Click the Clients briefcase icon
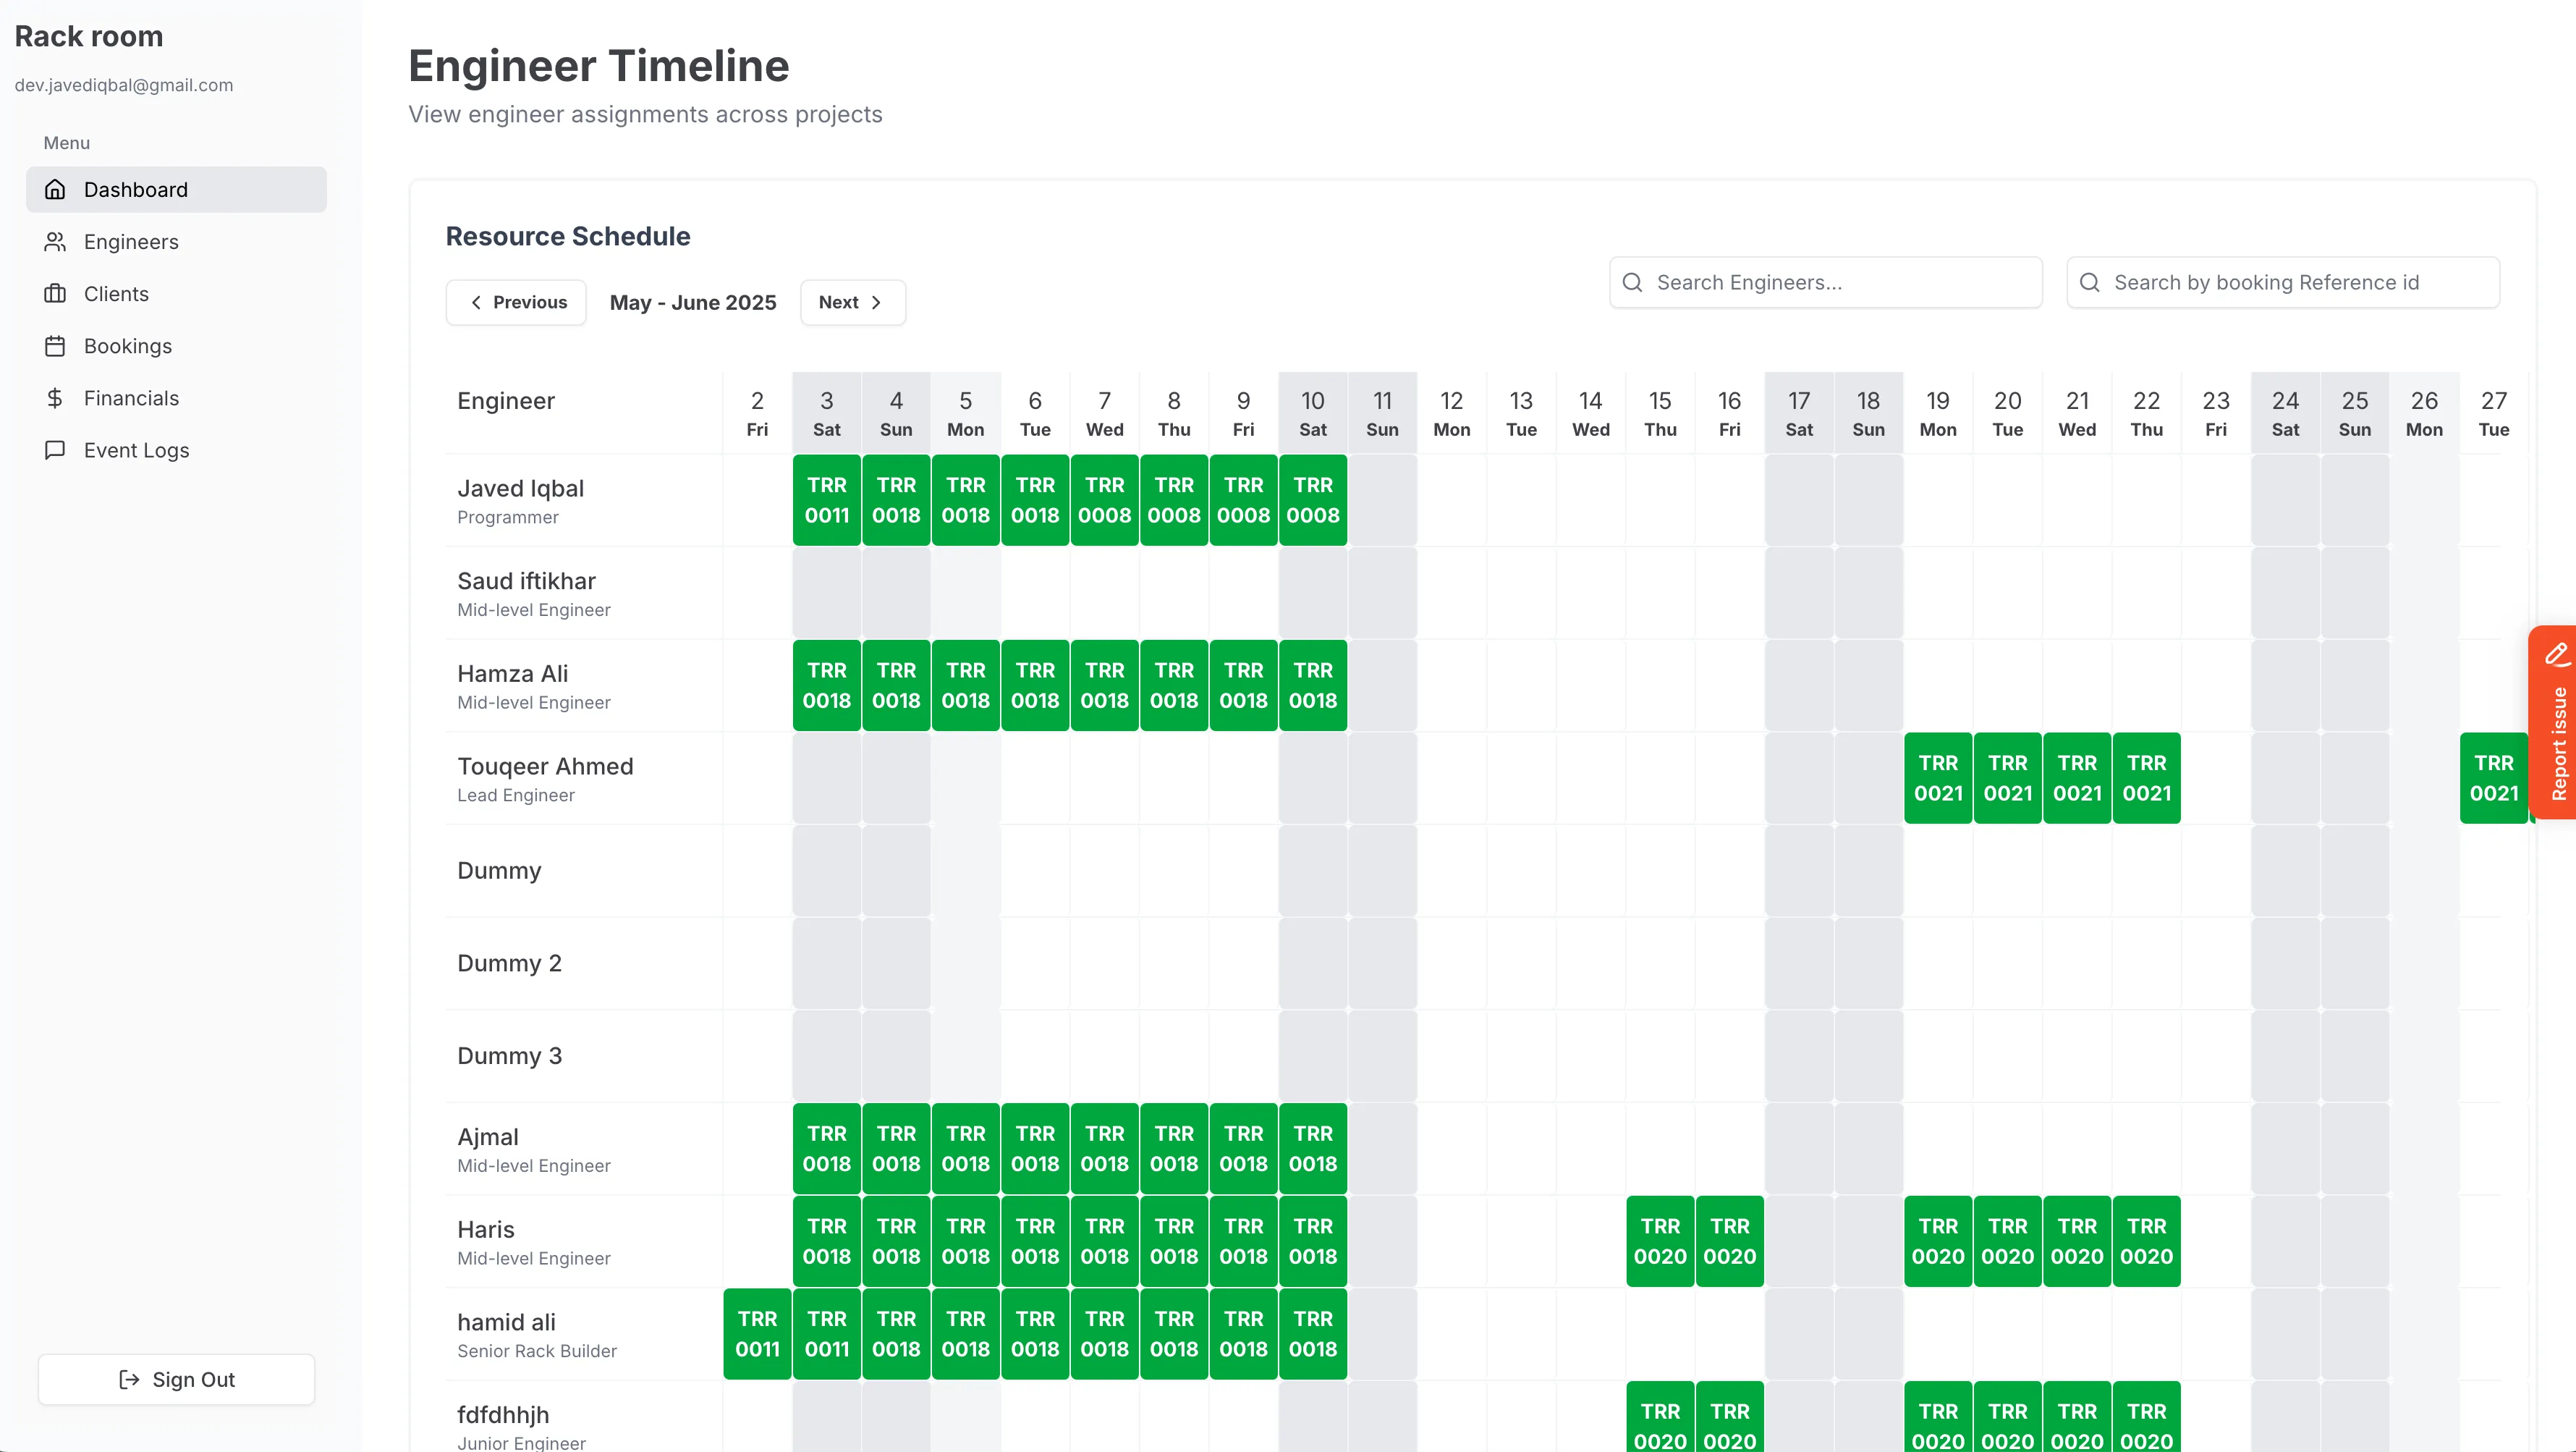 tap(55, 294)
